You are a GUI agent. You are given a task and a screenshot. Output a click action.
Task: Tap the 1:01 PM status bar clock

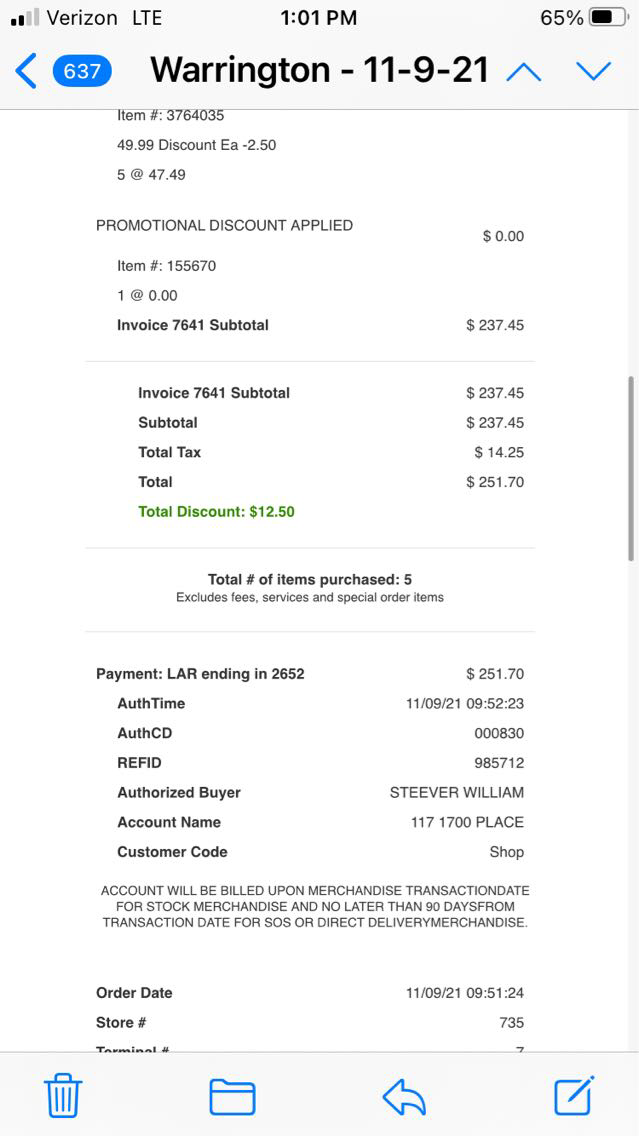(x=319, y=18)
